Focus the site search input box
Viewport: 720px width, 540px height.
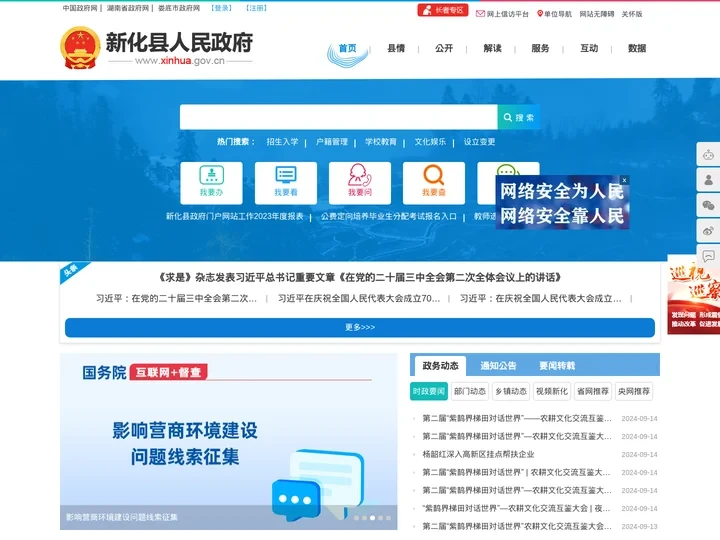pos(339,117)
